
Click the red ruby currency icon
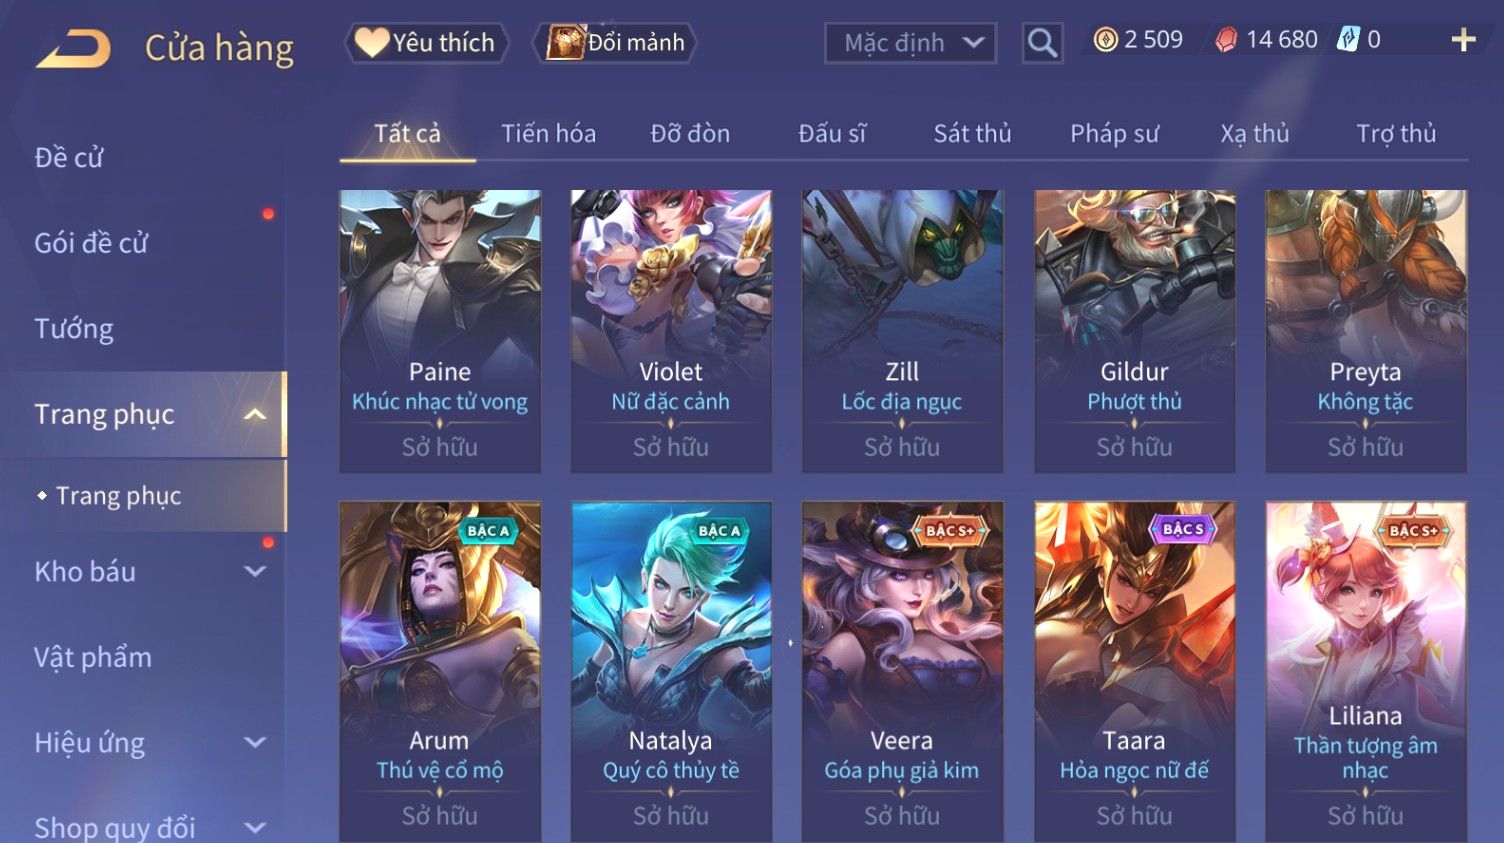tap(1226, 40)
